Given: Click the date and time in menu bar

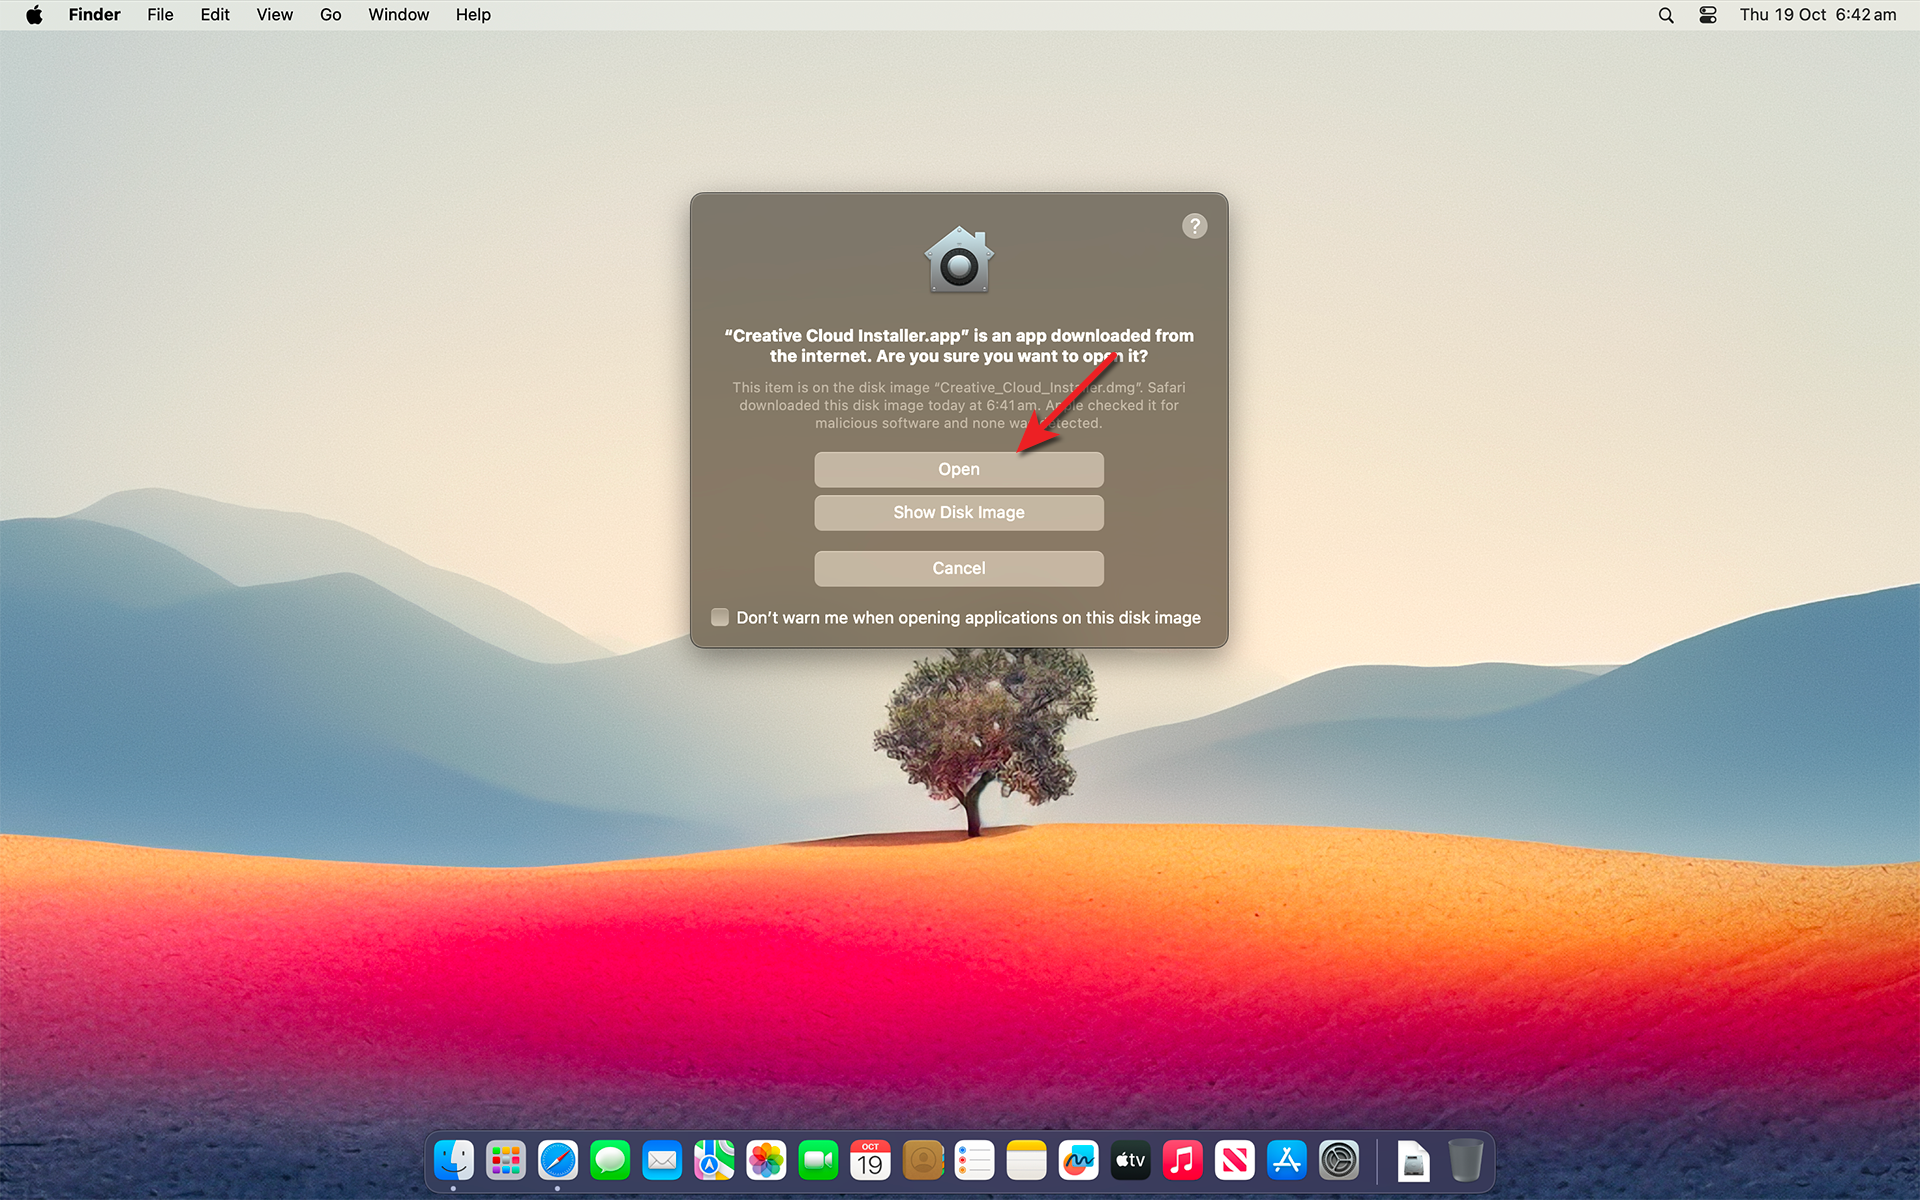Looking at the screenshot, I should pos(1817,15).
